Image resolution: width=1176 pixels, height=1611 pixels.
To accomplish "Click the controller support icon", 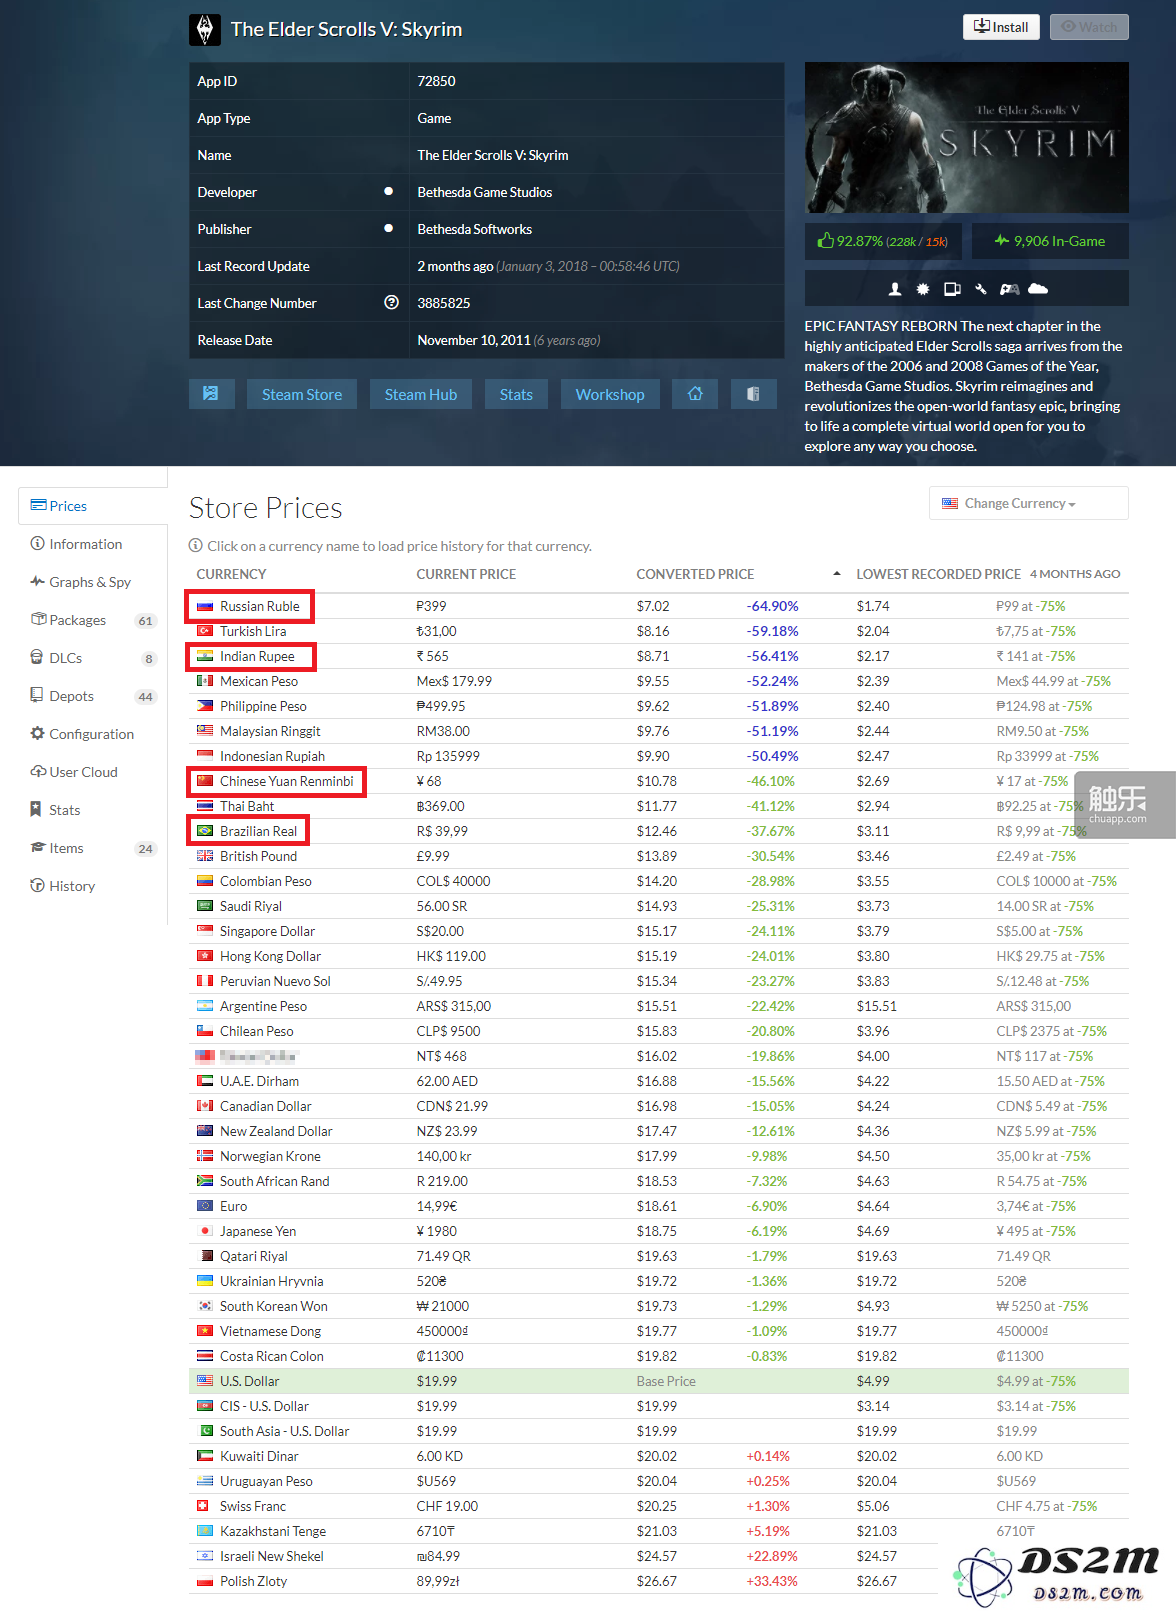I will (x=1010, y=289).
